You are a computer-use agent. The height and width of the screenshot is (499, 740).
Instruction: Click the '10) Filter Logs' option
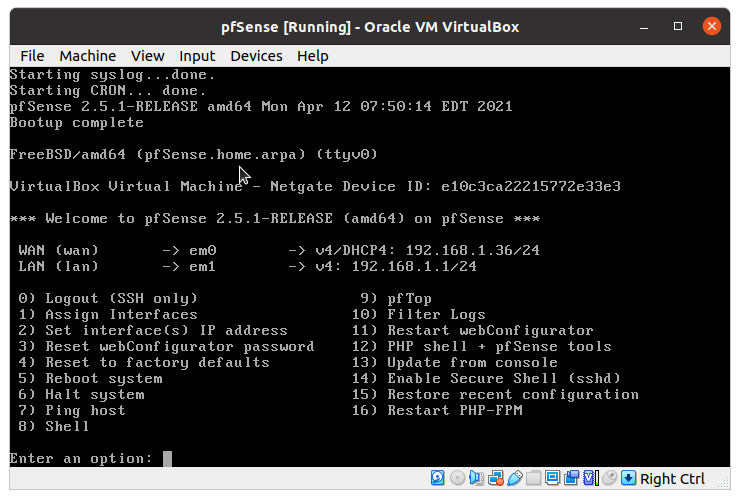click(419, 314)
